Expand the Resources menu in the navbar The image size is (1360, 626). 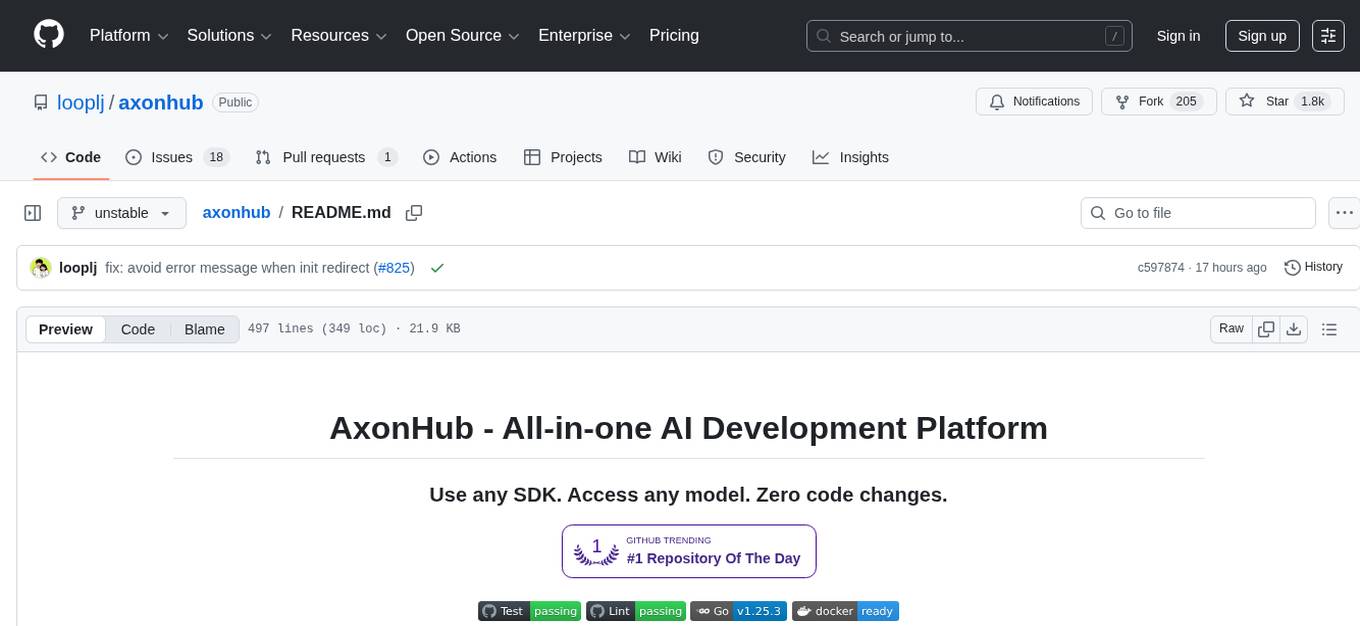click(x=338, y=35)
